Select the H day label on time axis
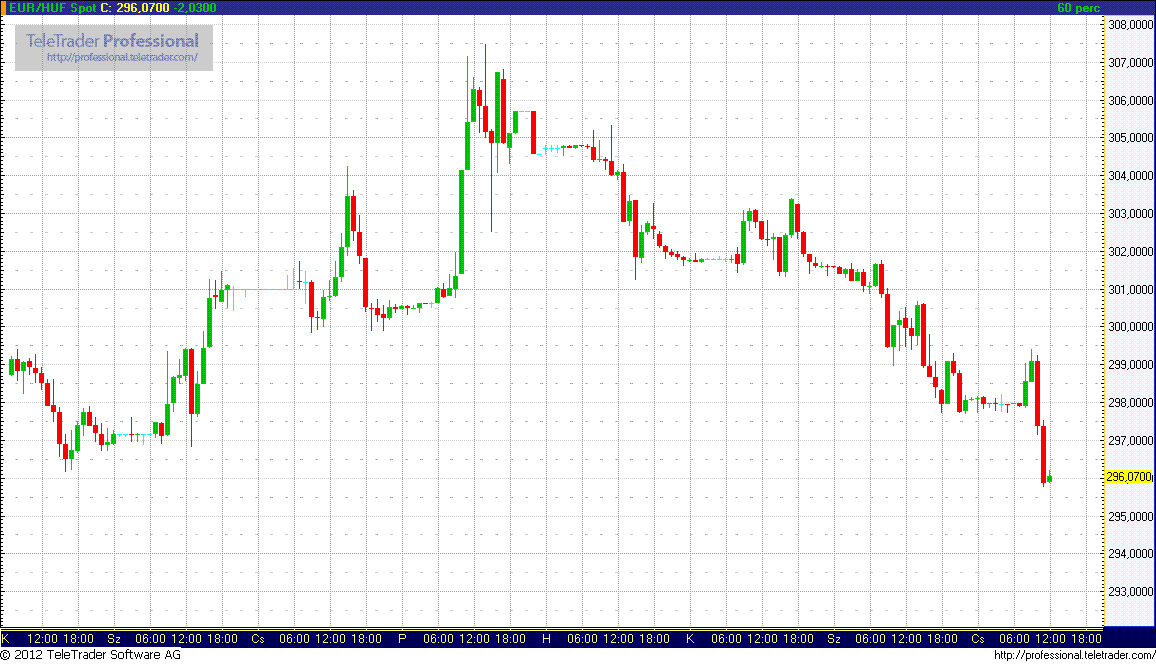The height and width of the screenshot is (664, 1156). [546, 638]
